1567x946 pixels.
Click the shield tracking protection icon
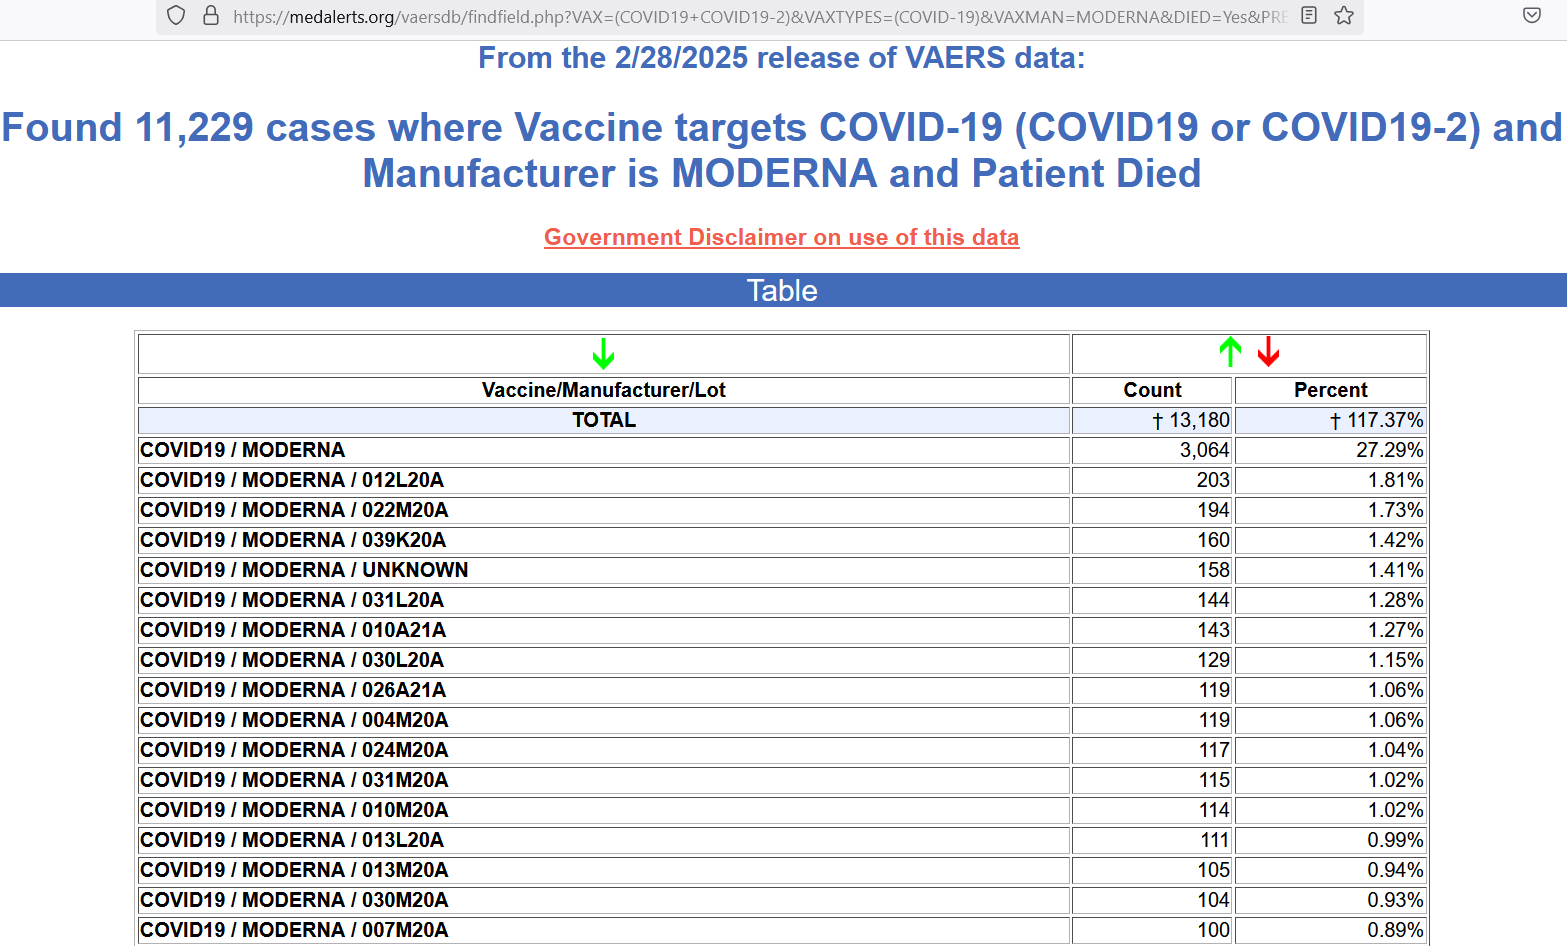coord(176,15)
